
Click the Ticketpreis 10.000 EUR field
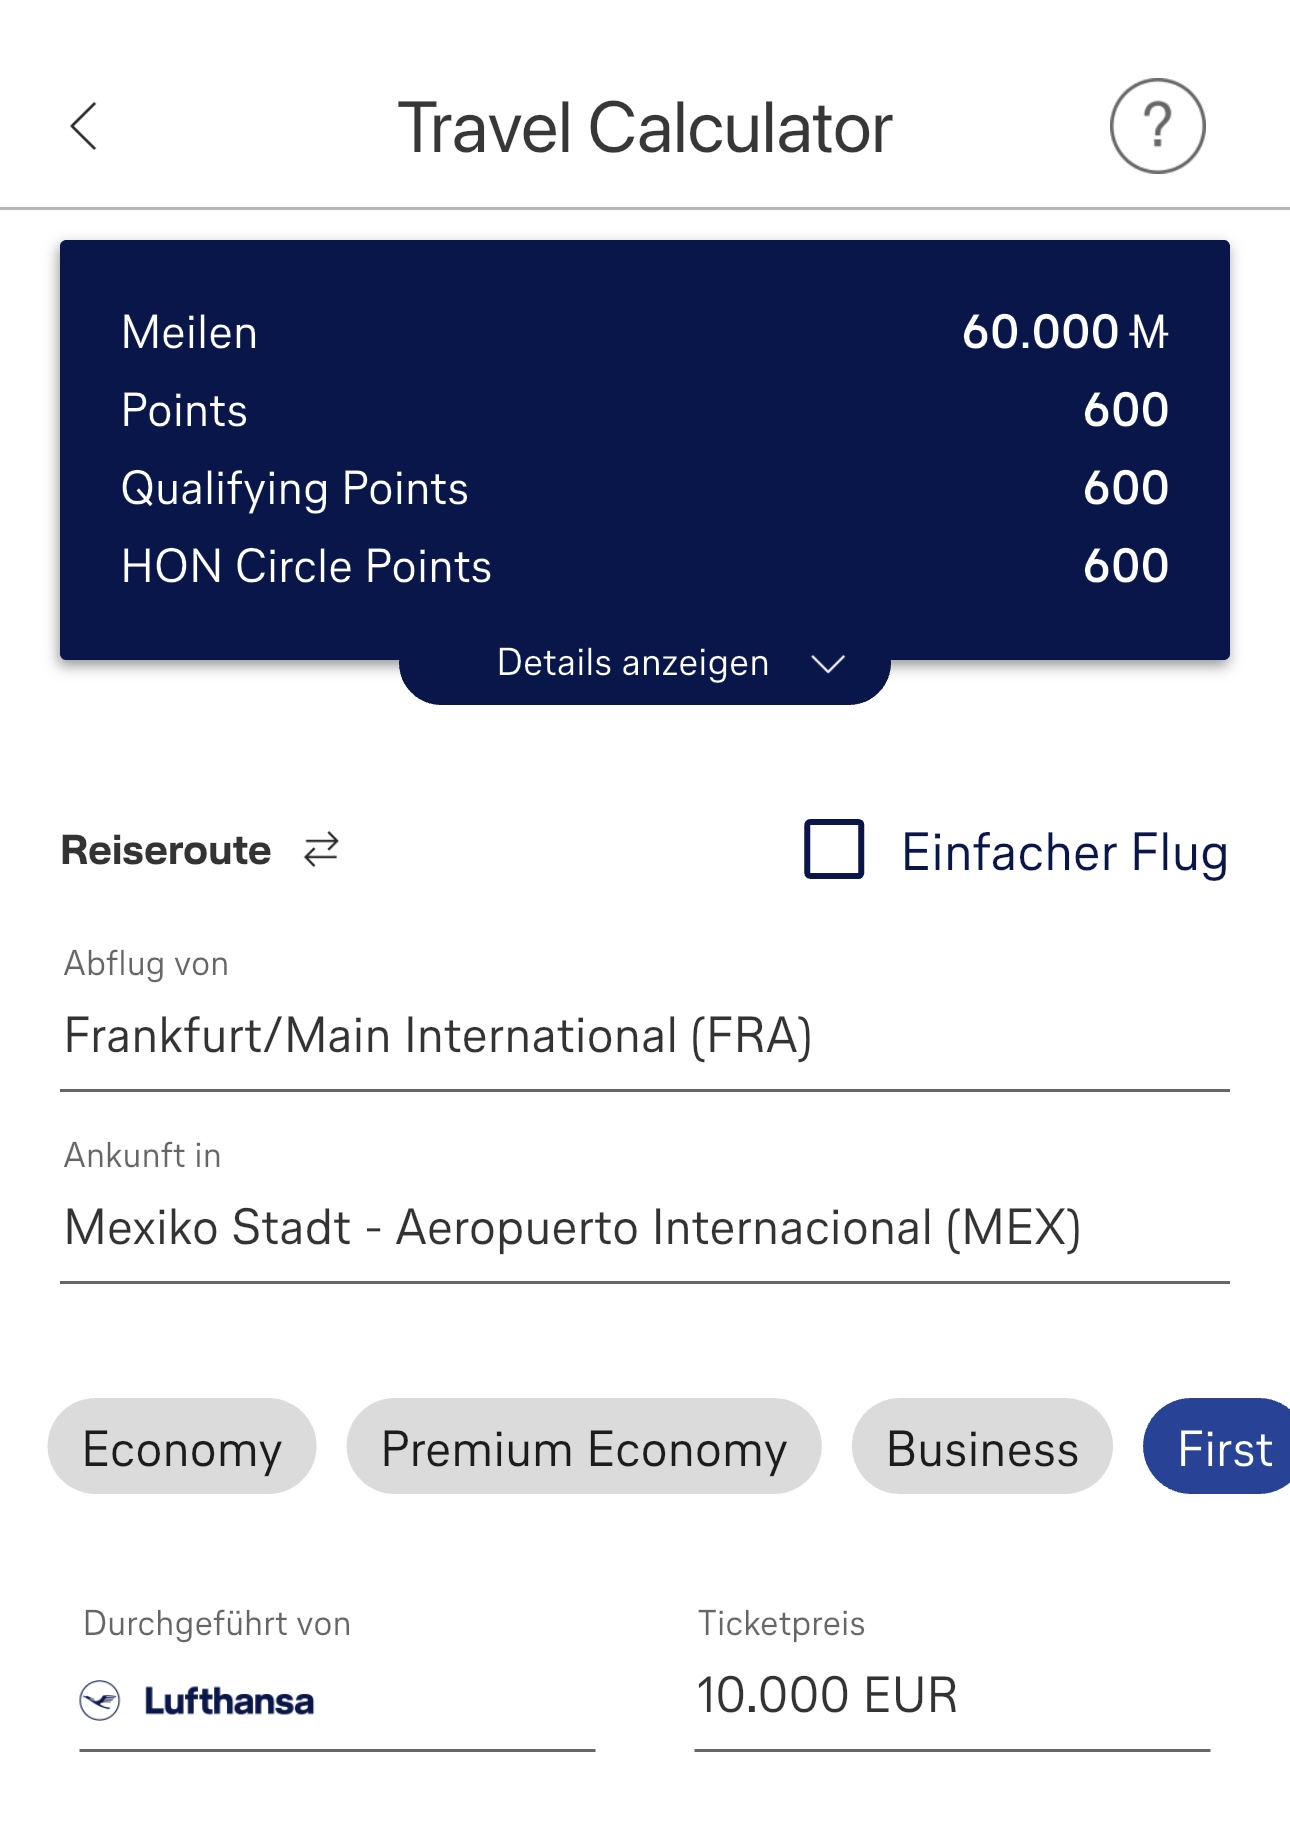[950, 1696]
